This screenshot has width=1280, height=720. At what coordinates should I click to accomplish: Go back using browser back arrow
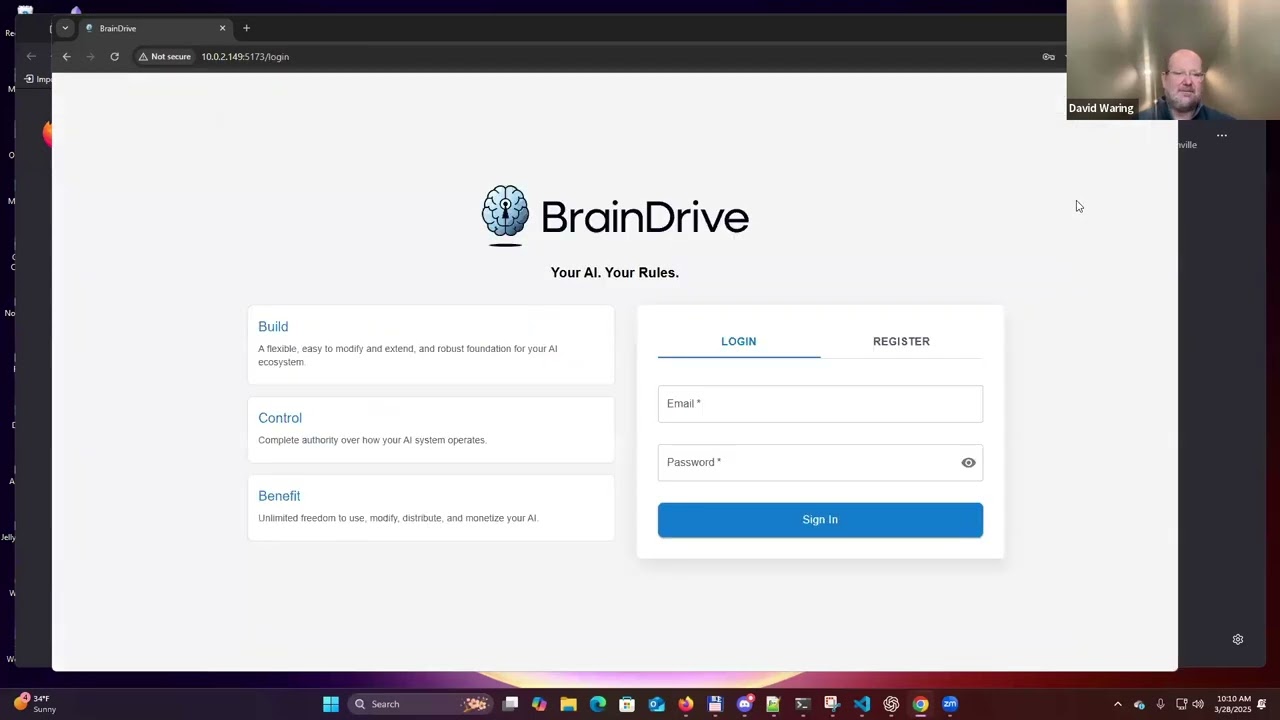67,57
